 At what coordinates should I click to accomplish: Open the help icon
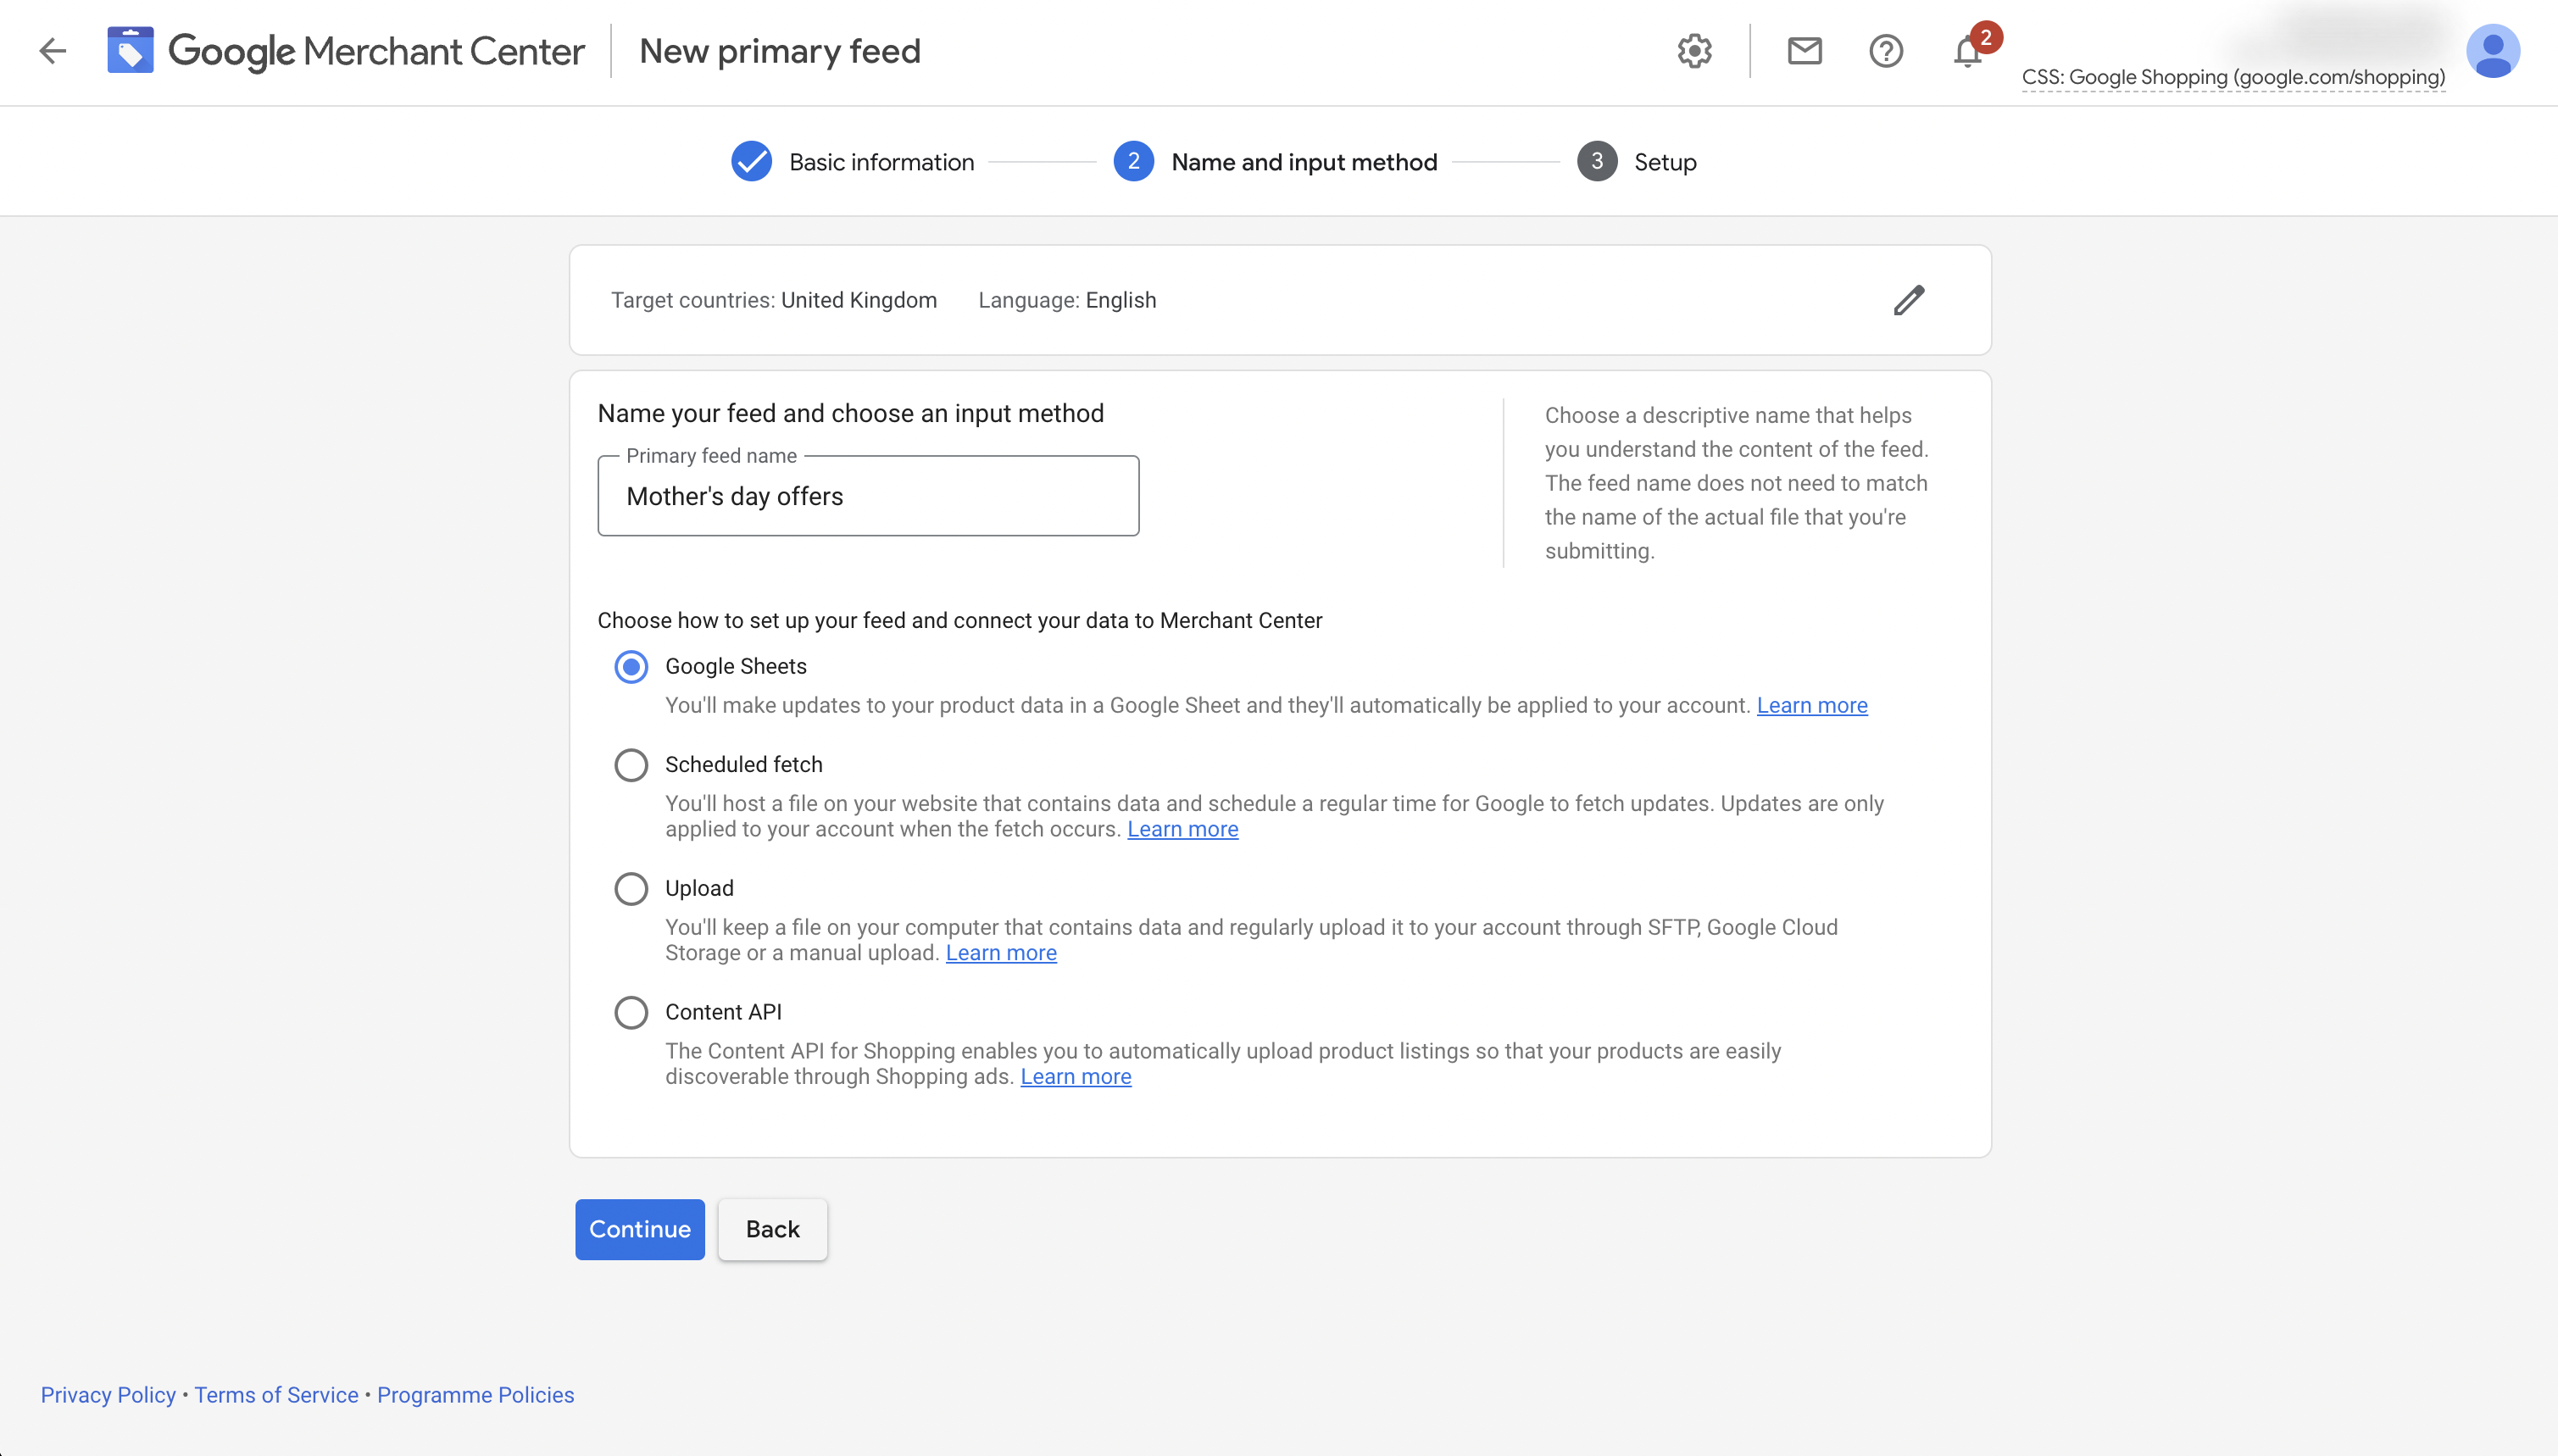(1886, 50)
